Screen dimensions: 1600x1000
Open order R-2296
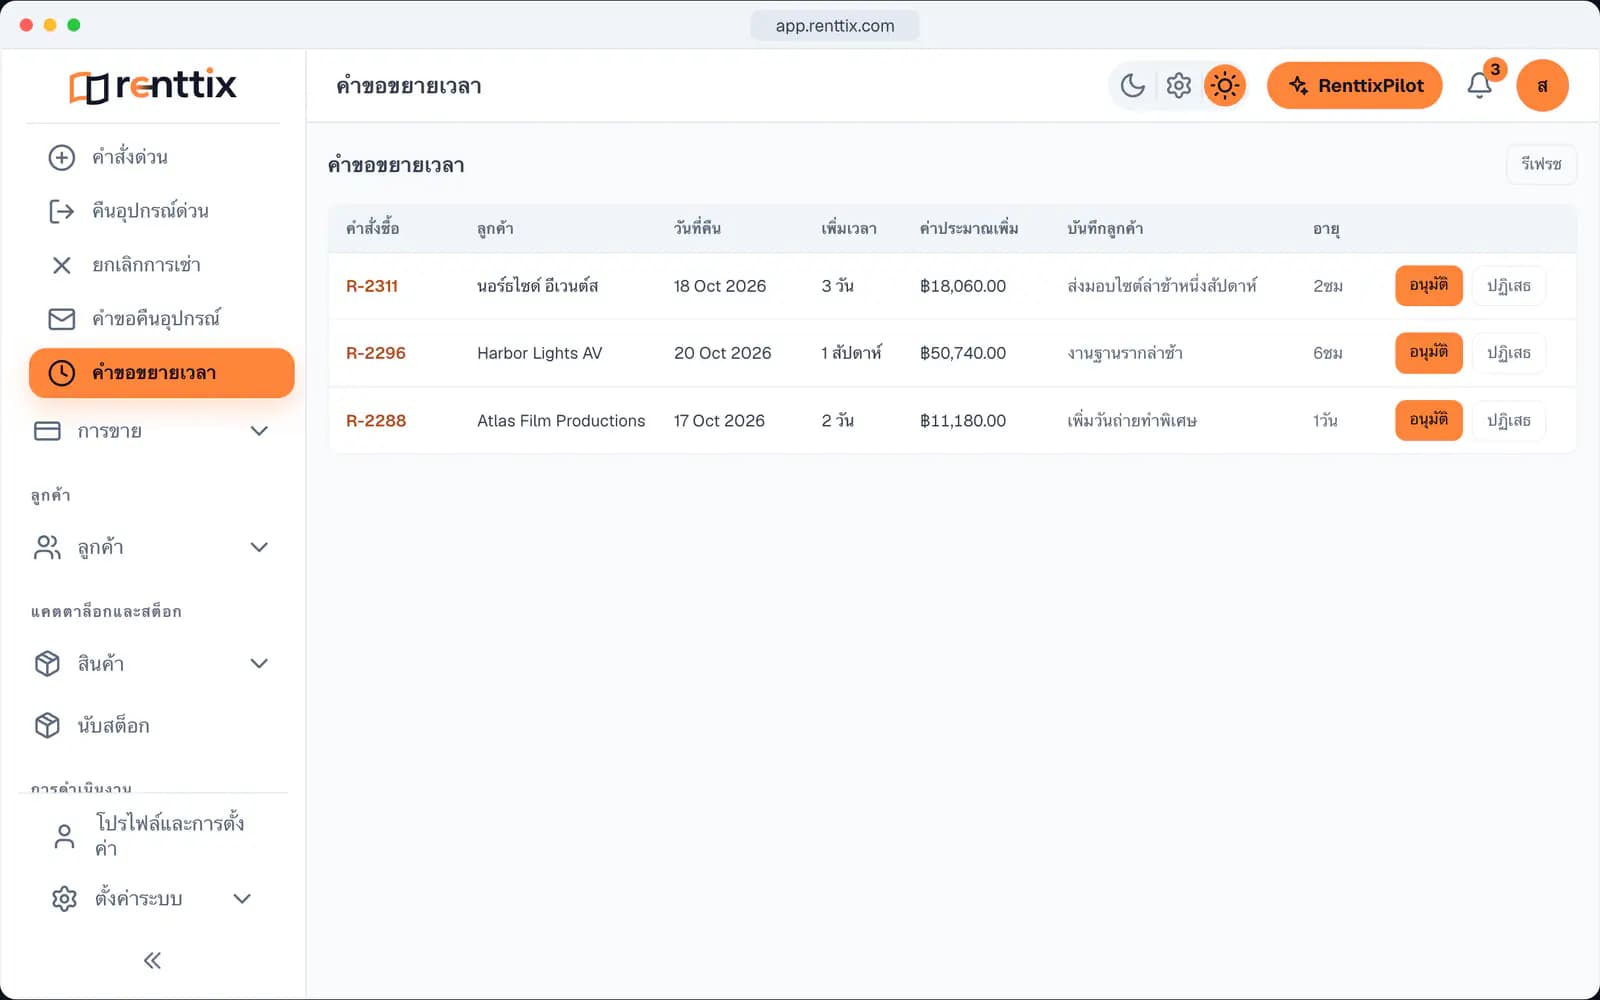(376, 353)
